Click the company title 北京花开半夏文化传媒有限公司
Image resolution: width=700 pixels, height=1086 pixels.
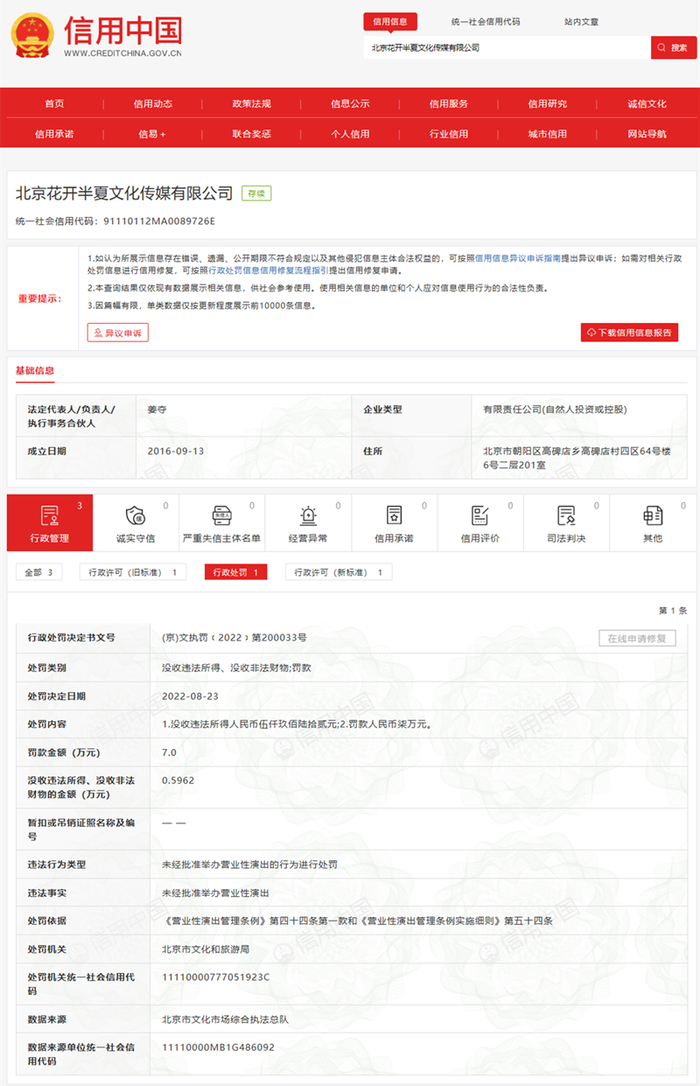pyautogui.click(x=124, y=193)
